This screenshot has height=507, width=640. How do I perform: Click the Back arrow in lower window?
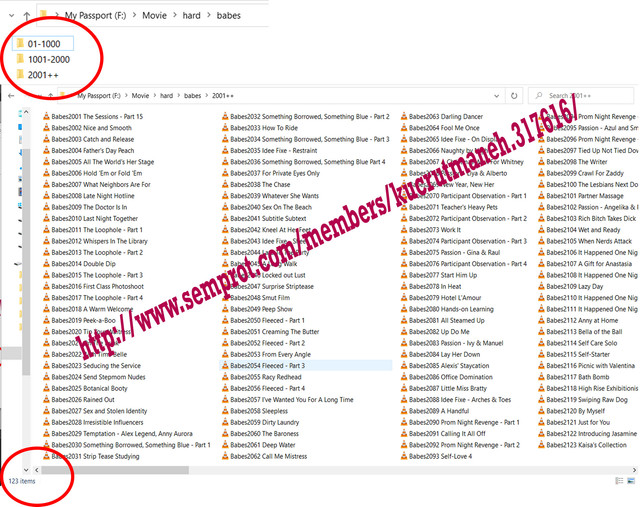11,96
